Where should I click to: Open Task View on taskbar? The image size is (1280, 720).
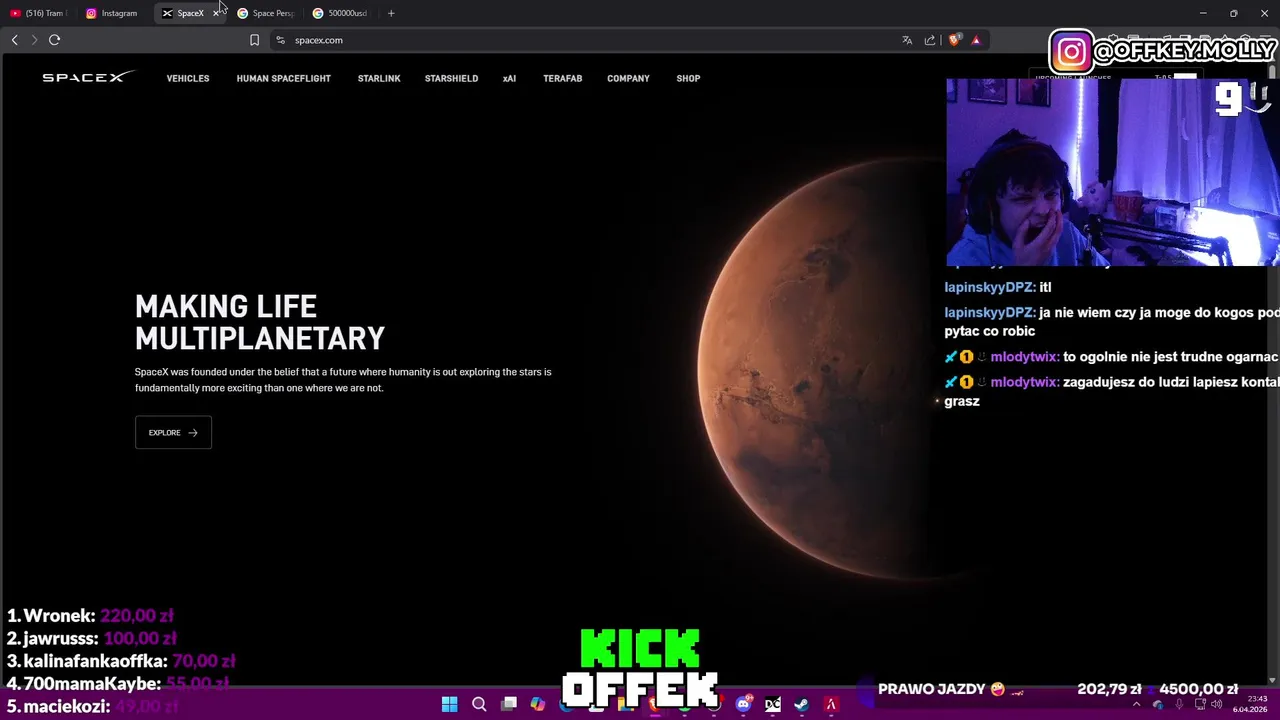point(508,704)
